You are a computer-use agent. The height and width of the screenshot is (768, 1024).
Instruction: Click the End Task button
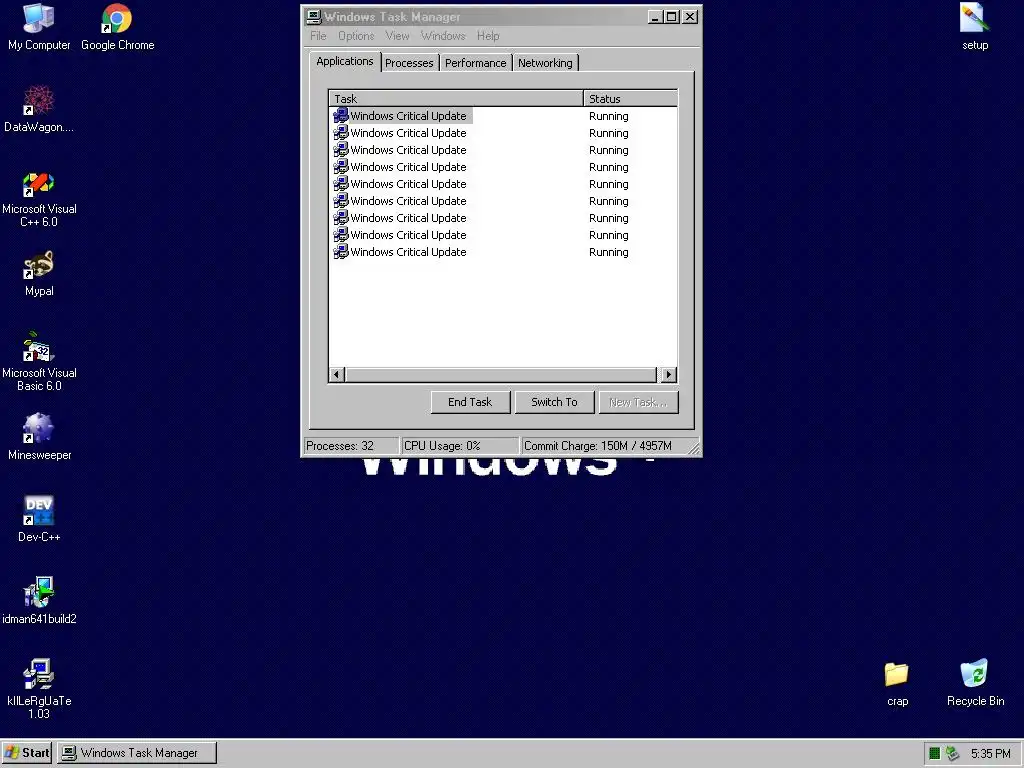tap(470, 402)
